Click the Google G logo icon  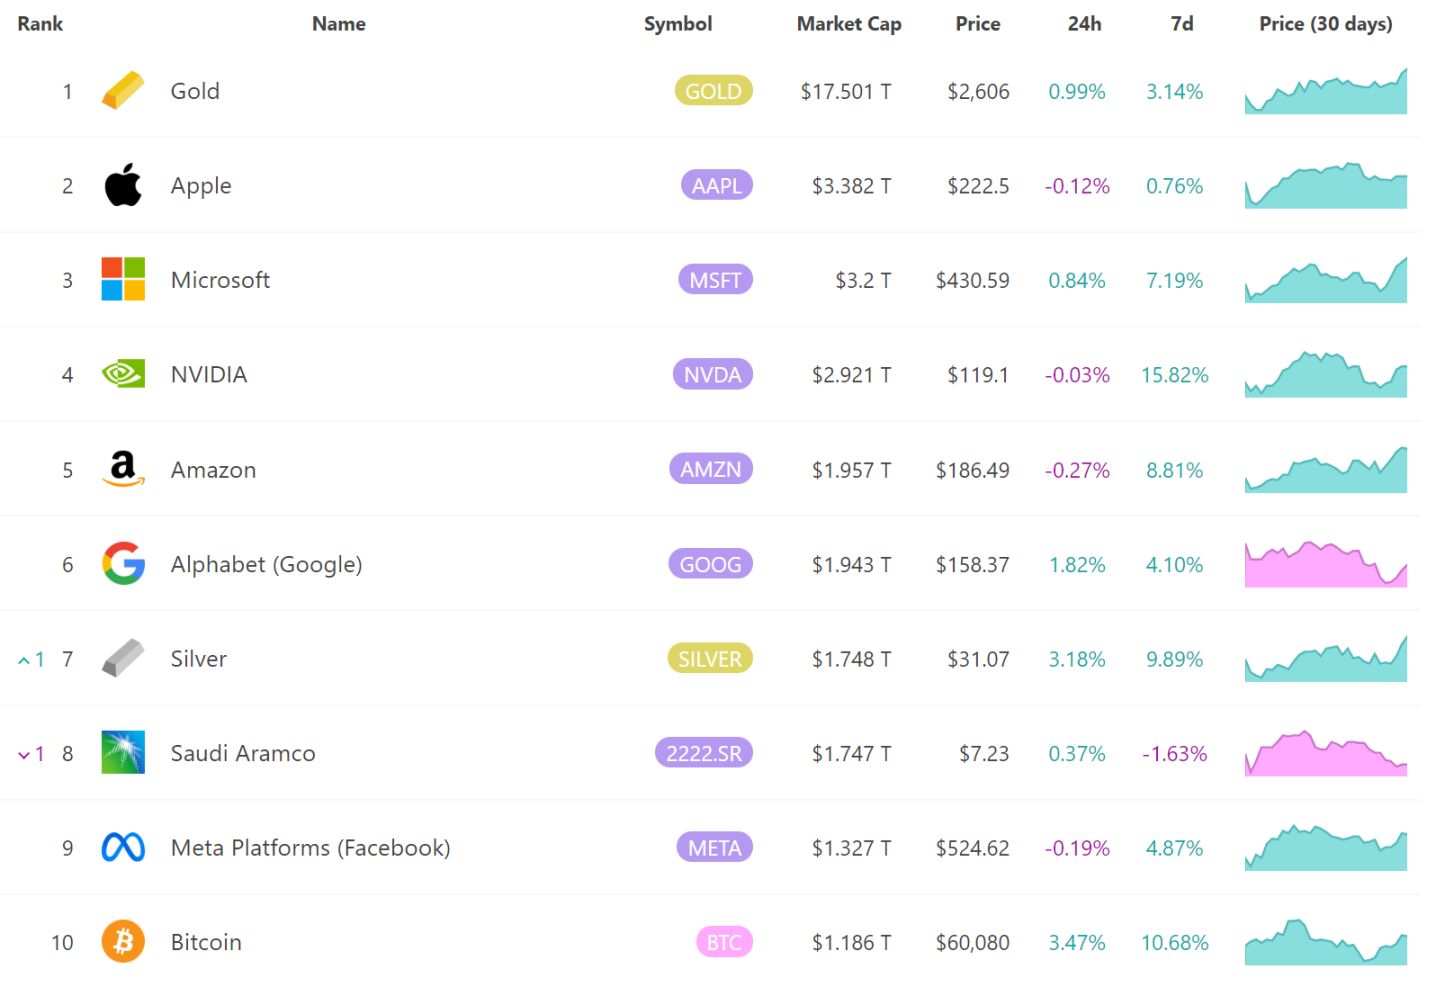pyautogui.click(x=123, y=563)
